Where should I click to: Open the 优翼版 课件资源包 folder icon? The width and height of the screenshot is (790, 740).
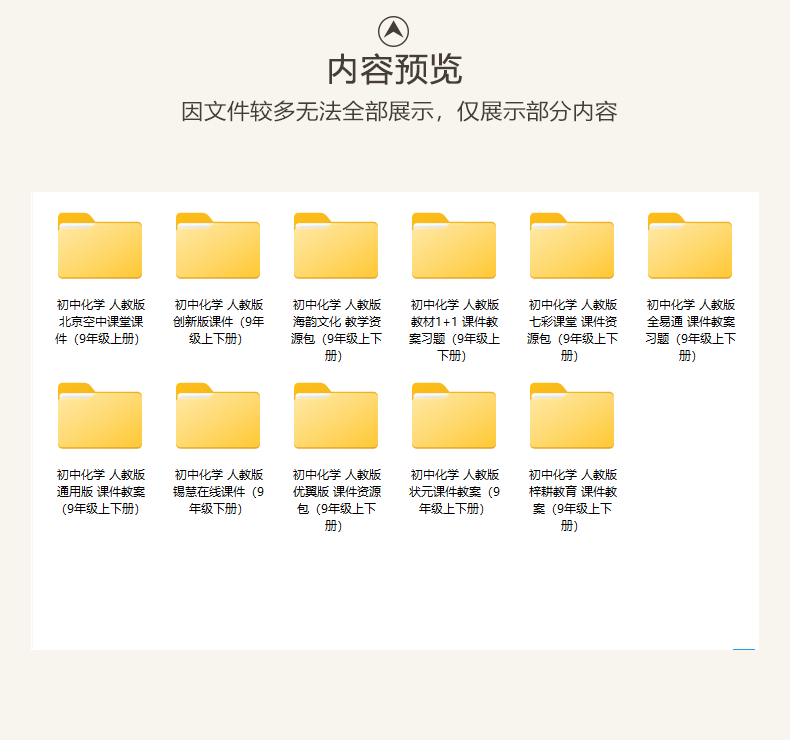(x=336, y=416)
